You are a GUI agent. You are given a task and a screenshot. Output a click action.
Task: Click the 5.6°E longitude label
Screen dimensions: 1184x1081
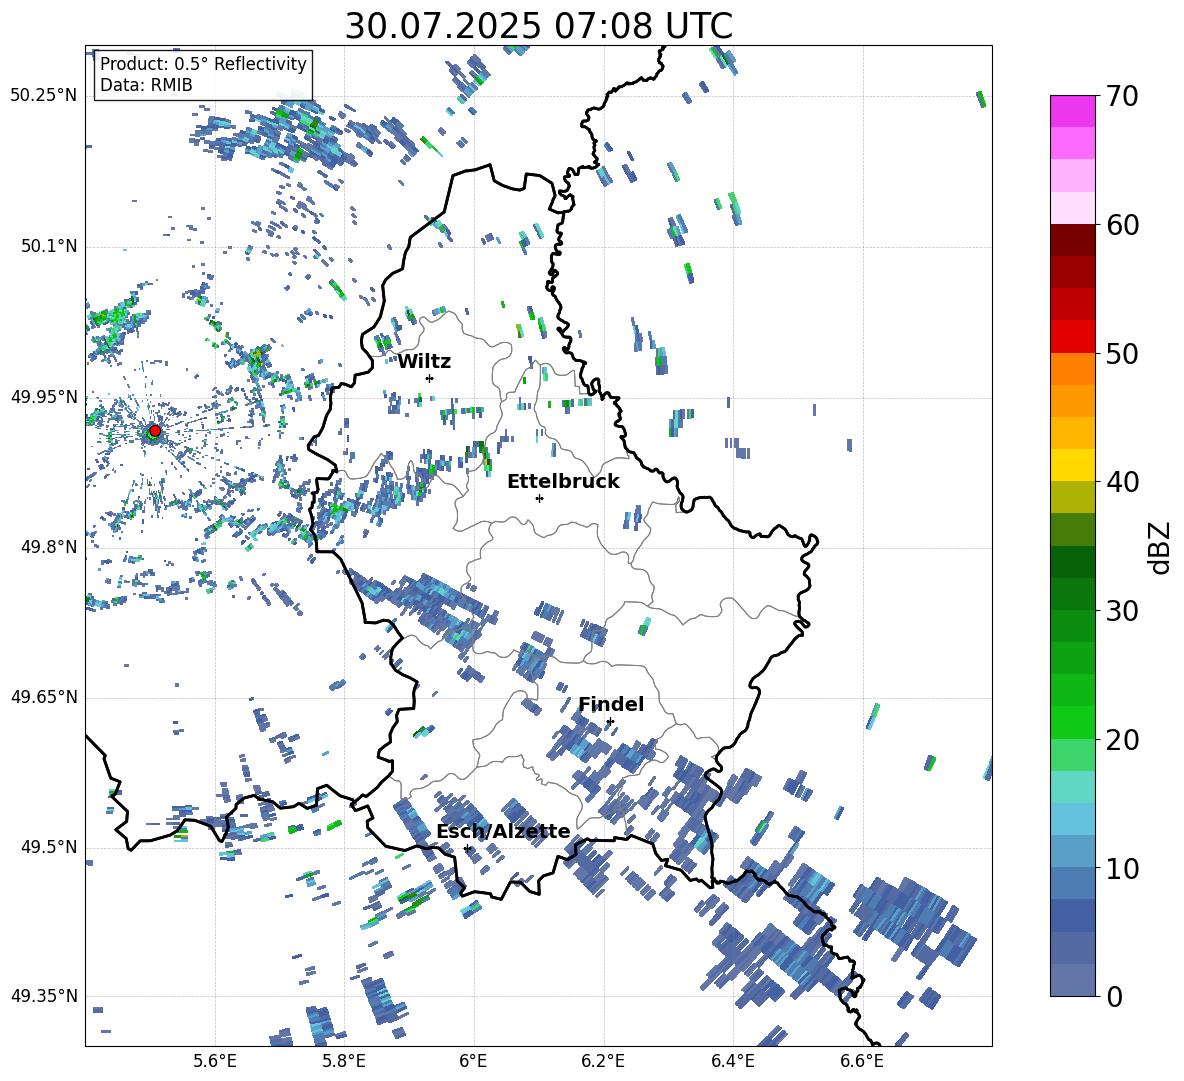click(x=215, y=1061)
